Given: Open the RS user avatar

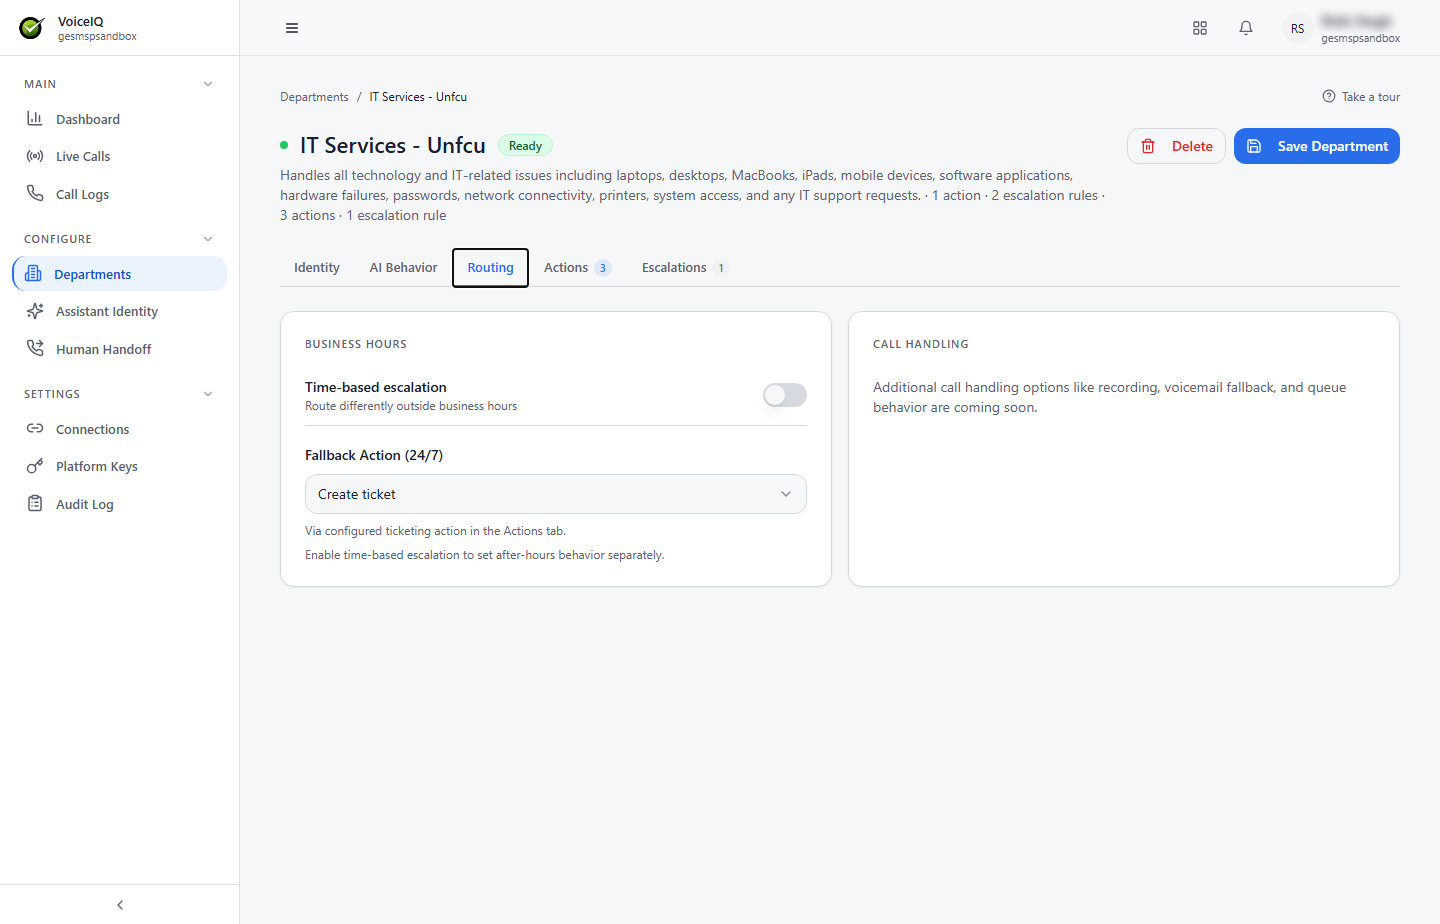Looking at the screenshot, I should coord(1297,28).
